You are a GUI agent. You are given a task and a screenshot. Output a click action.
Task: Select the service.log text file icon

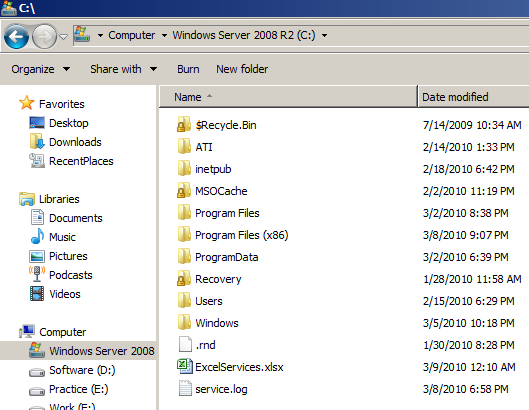[185, 388]
